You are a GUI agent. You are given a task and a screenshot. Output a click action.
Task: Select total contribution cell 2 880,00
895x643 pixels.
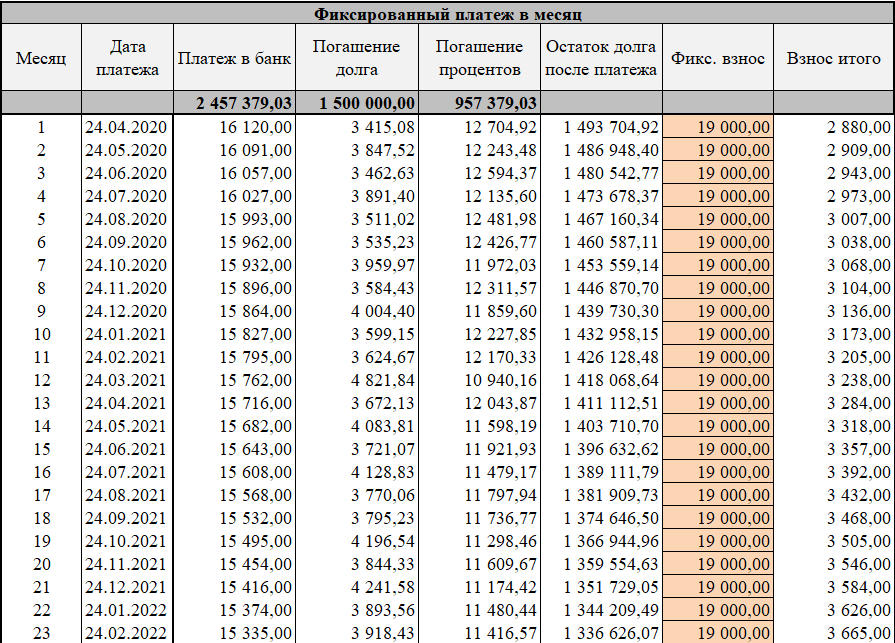tap(834, 127)
